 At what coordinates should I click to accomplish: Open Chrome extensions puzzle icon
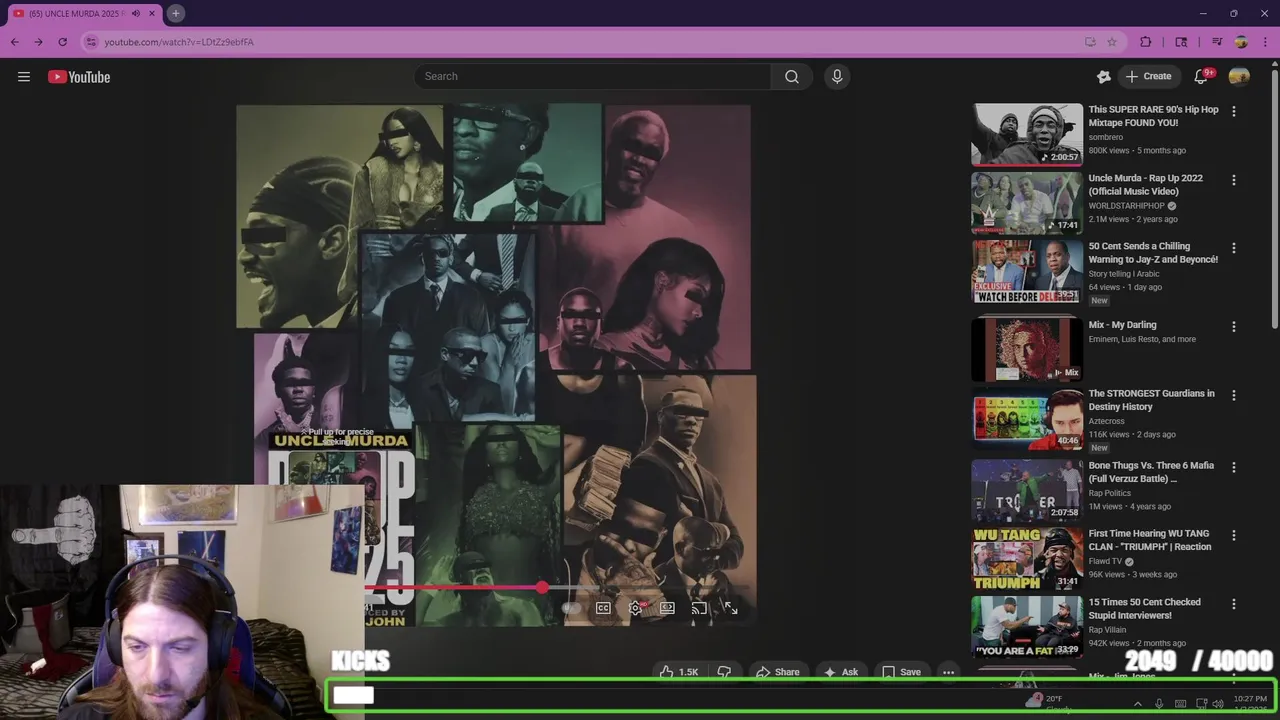click(x=1146, y=42)
